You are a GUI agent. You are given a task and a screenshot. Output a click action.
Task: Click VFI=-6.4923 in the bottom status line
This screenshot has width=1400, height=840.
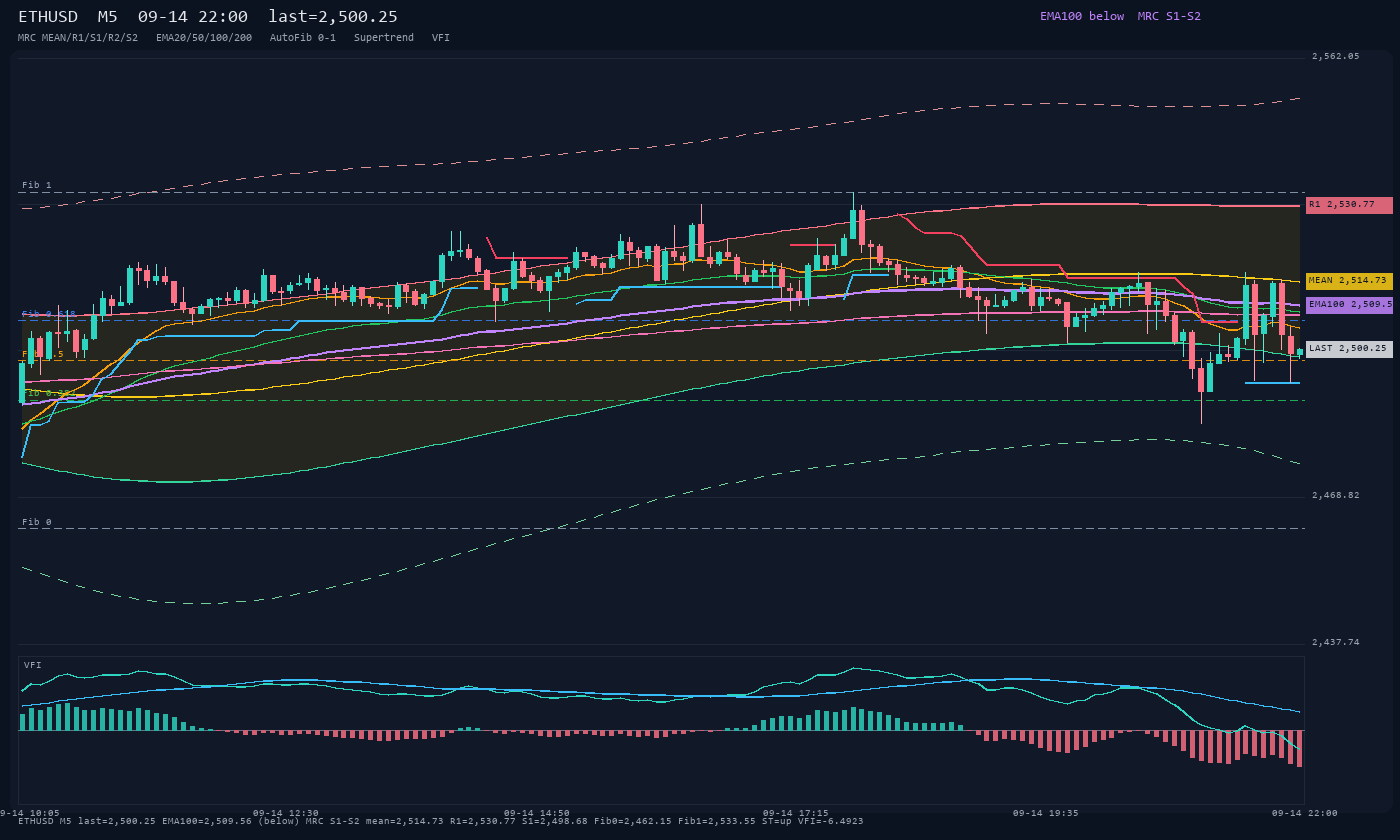[831, 822]
